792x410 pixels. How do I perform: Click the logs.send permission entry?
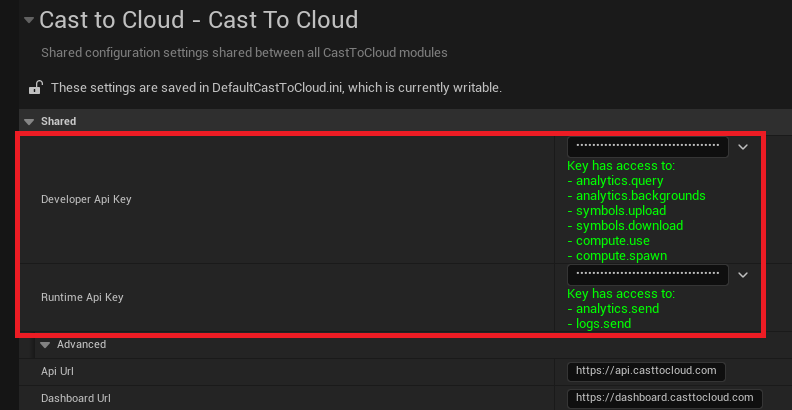[x=603, y=324]
